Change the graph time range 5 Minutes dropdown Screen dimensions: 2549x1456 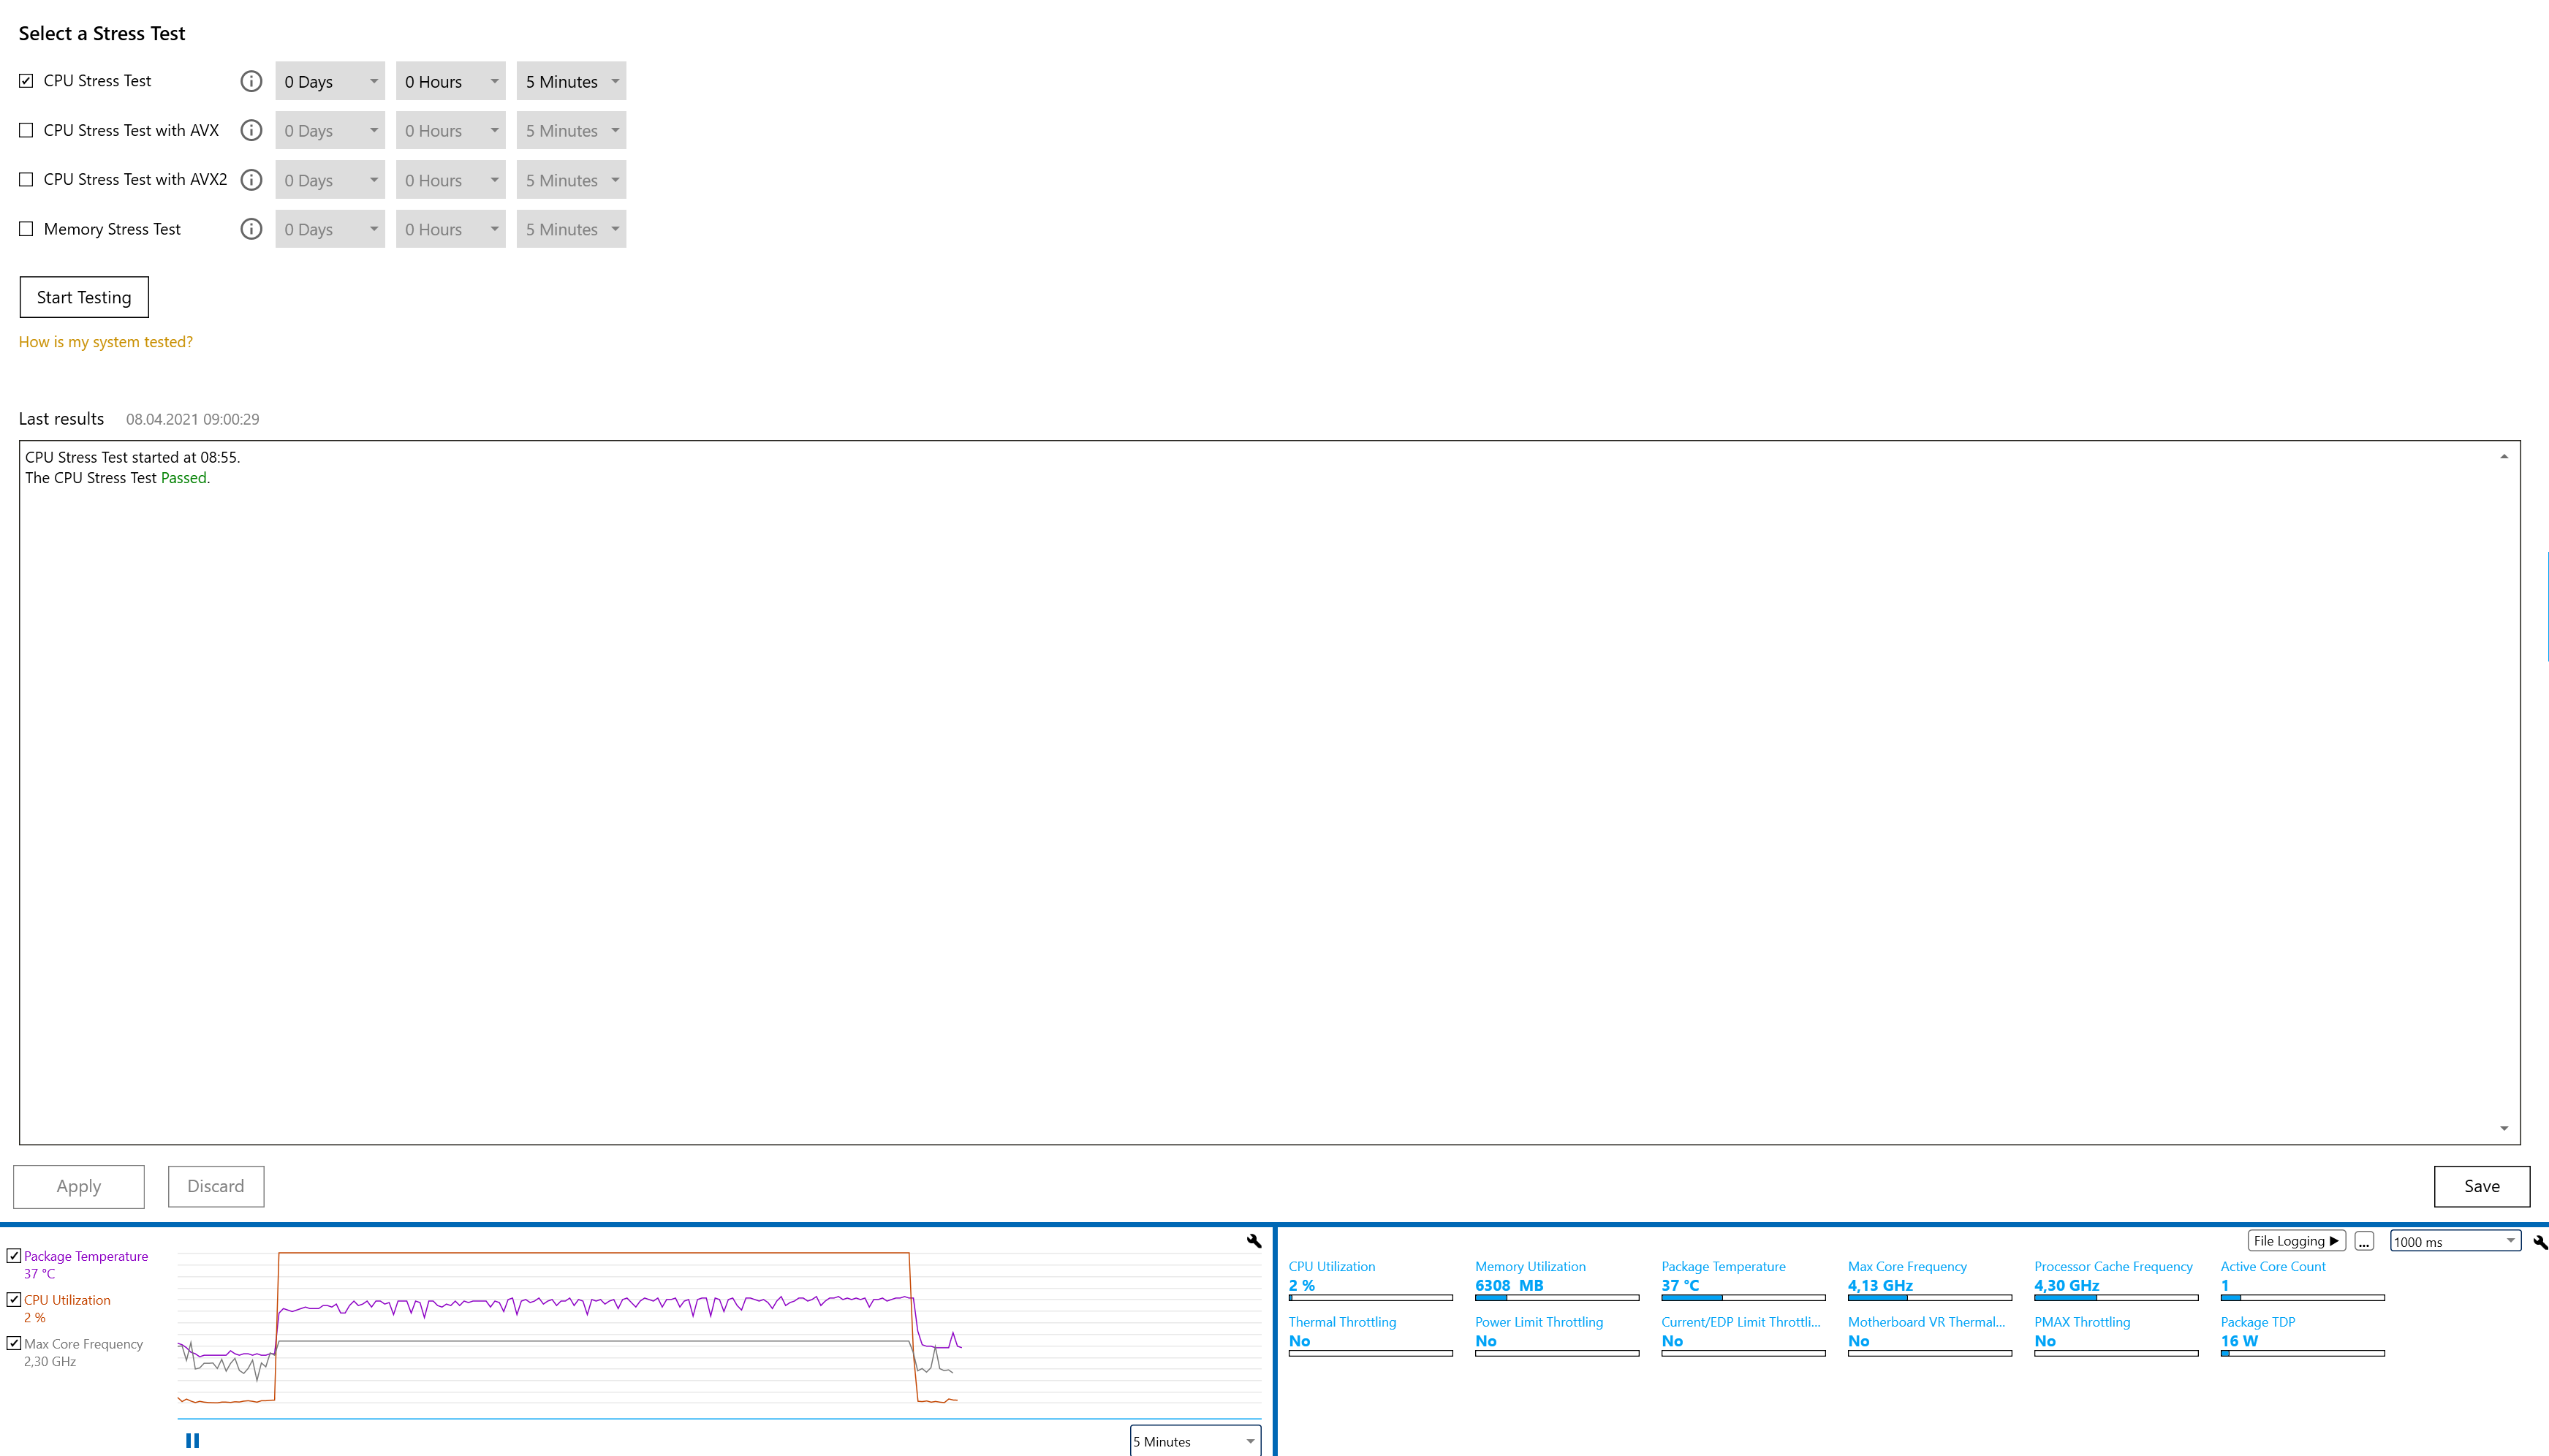(1194, 1441)
